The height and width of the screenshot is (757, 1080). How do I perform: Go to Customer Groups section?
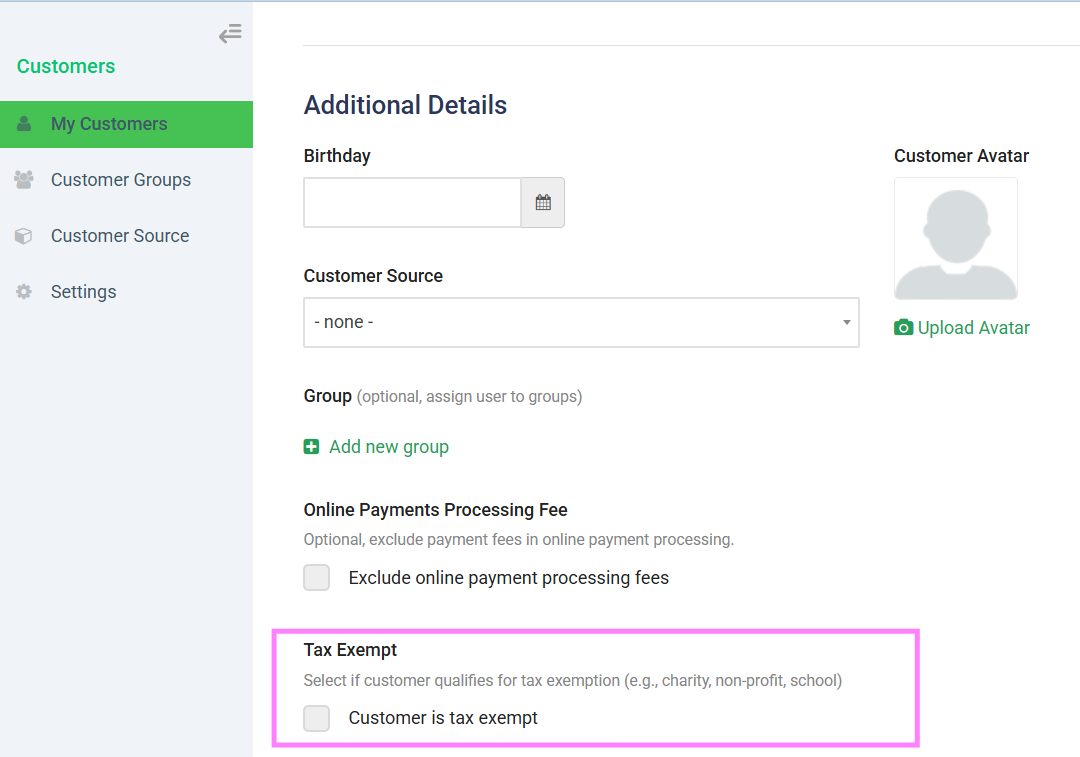(121, 180)
